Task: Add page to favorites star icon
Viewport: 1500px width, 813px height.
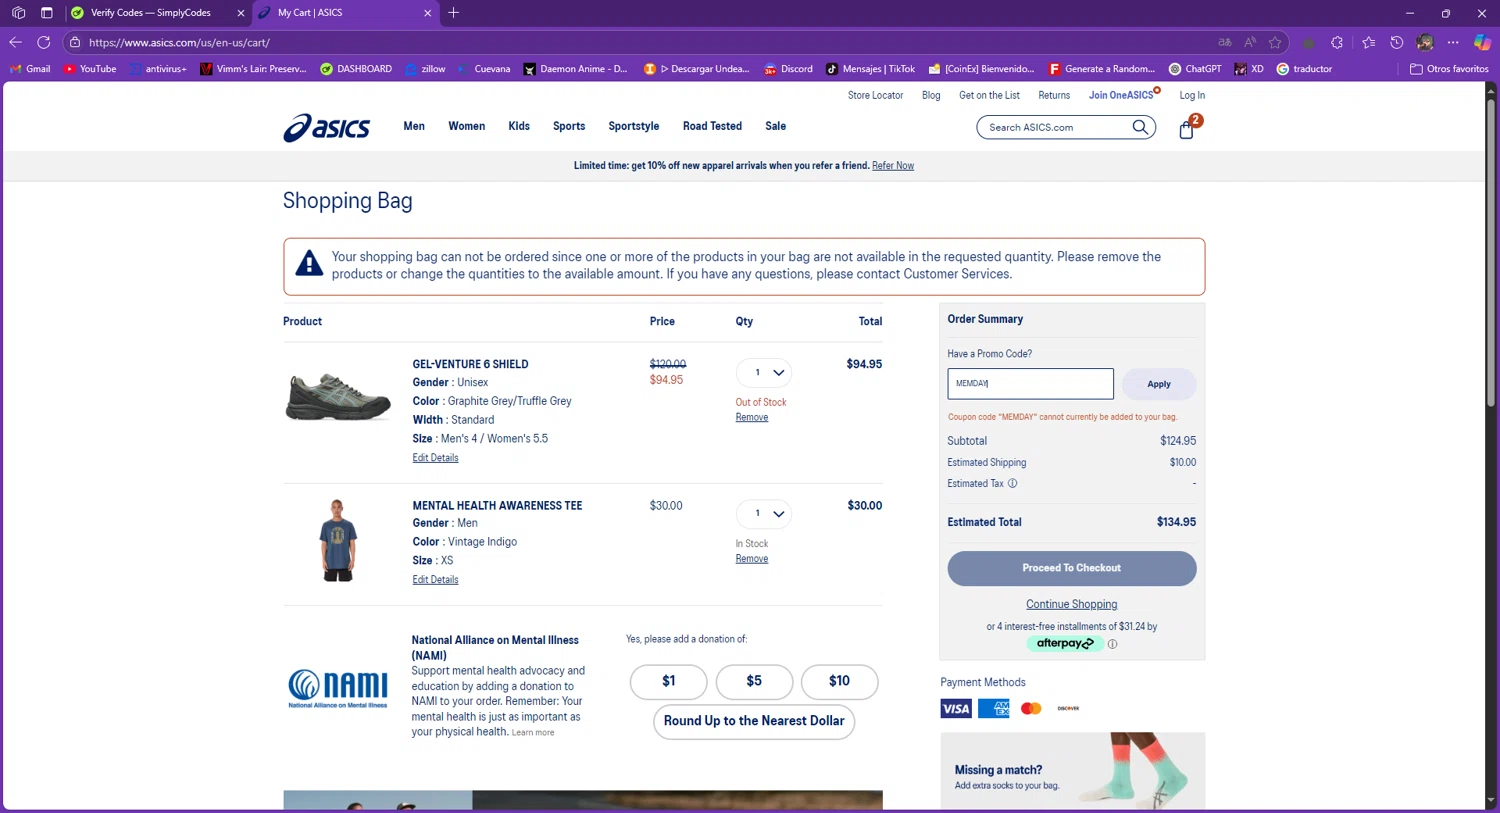Action: (1275, 42)
